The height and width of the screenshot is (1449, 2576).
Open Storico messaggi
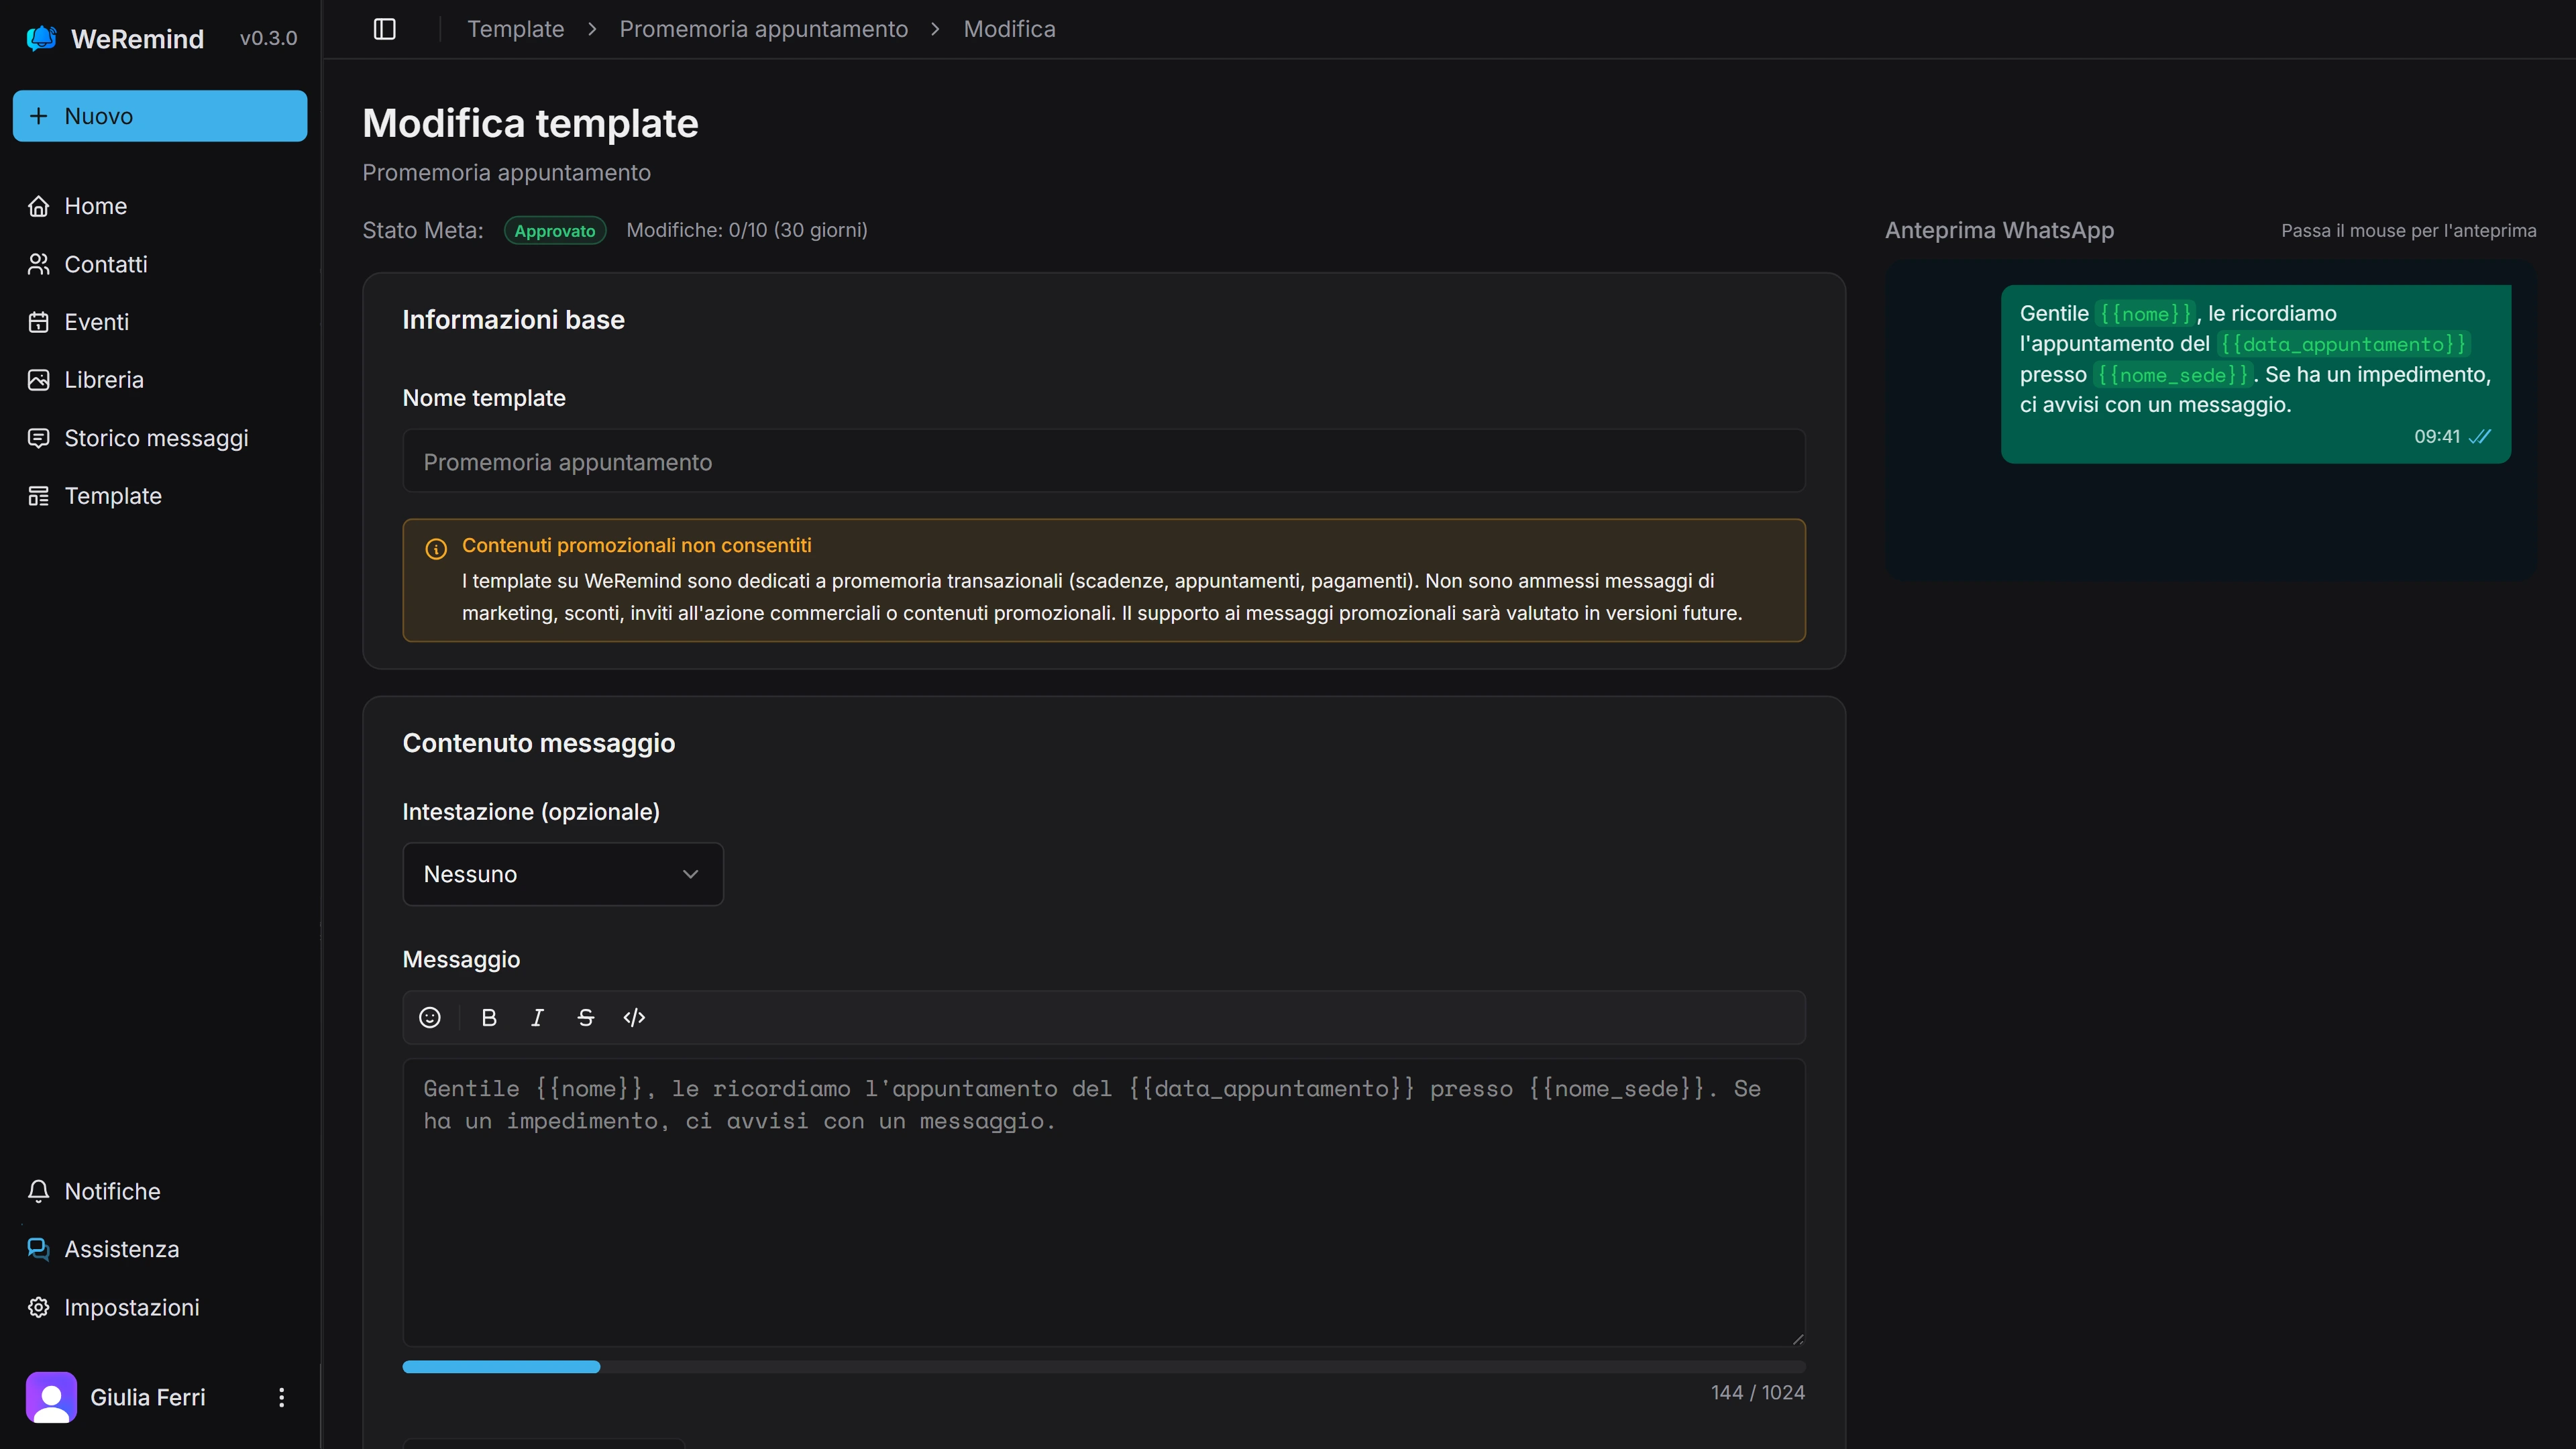(160, 438)
